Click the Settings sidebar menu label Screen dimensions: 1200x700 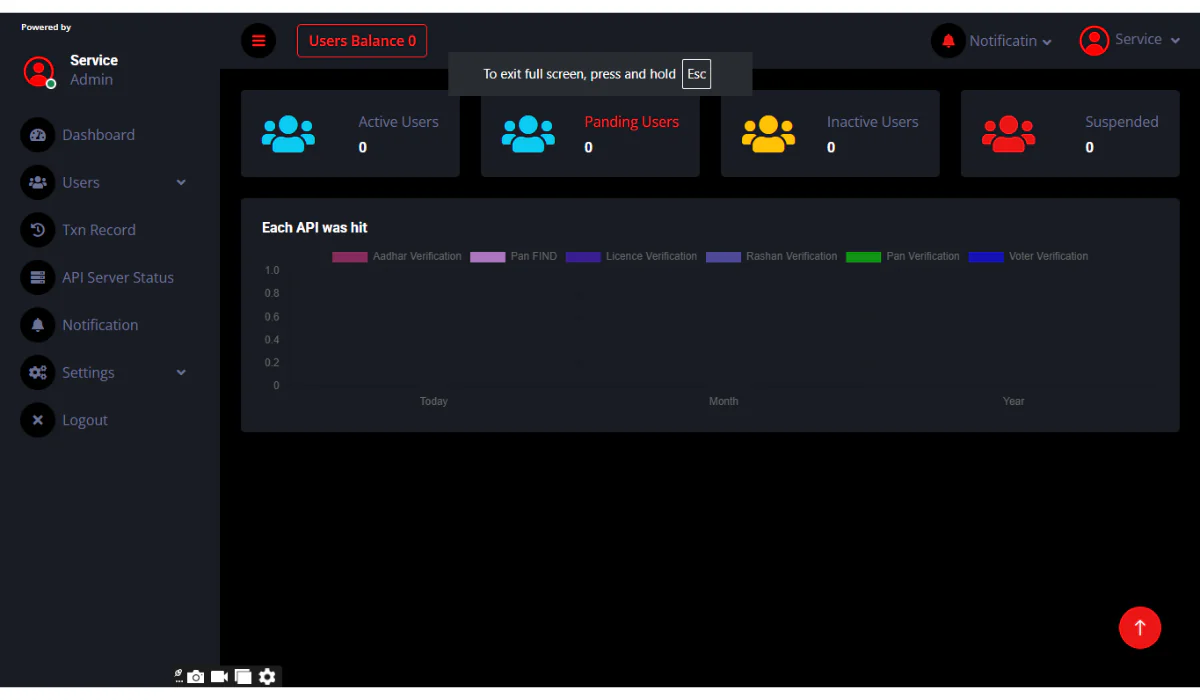click(x=88, y=373)
